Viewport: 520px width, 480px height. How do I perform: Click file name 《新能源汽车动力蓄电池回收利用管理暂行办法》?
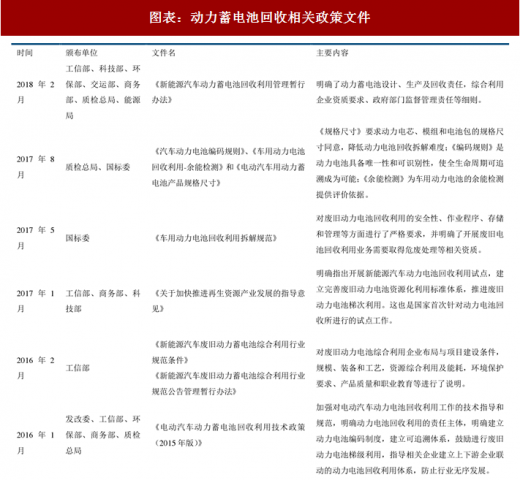(228, 92)
